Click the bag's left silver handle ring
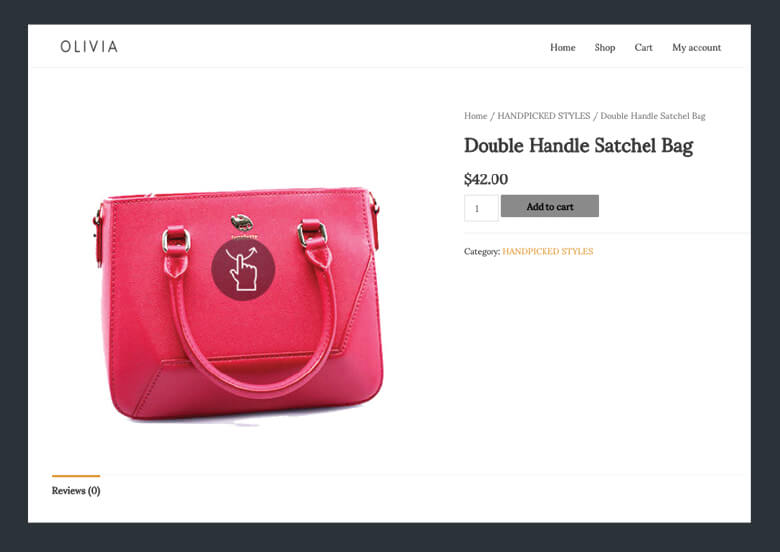The width and height of the screenshot is (780, 552). coord(176,241)
